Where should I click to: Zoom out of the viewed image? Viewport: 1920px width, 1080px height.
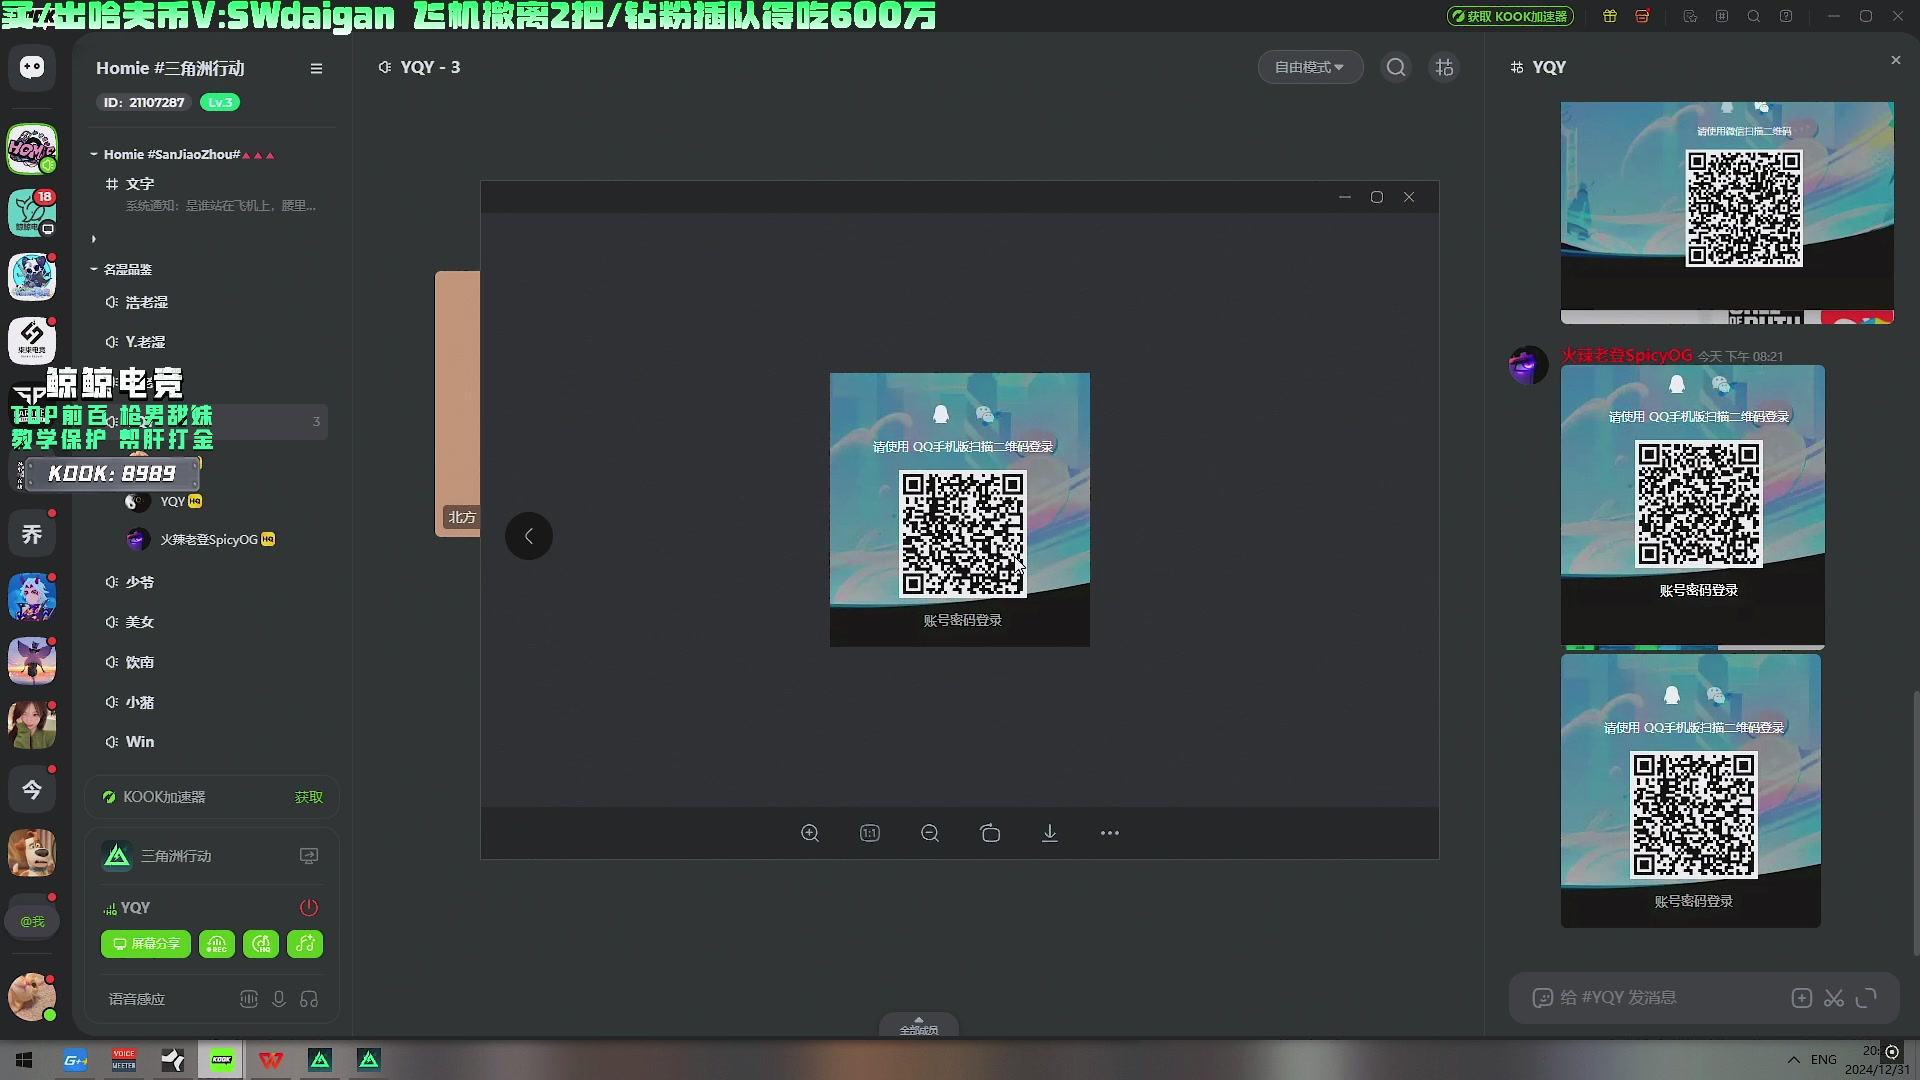pyautogui.click(x=930, y=833)
